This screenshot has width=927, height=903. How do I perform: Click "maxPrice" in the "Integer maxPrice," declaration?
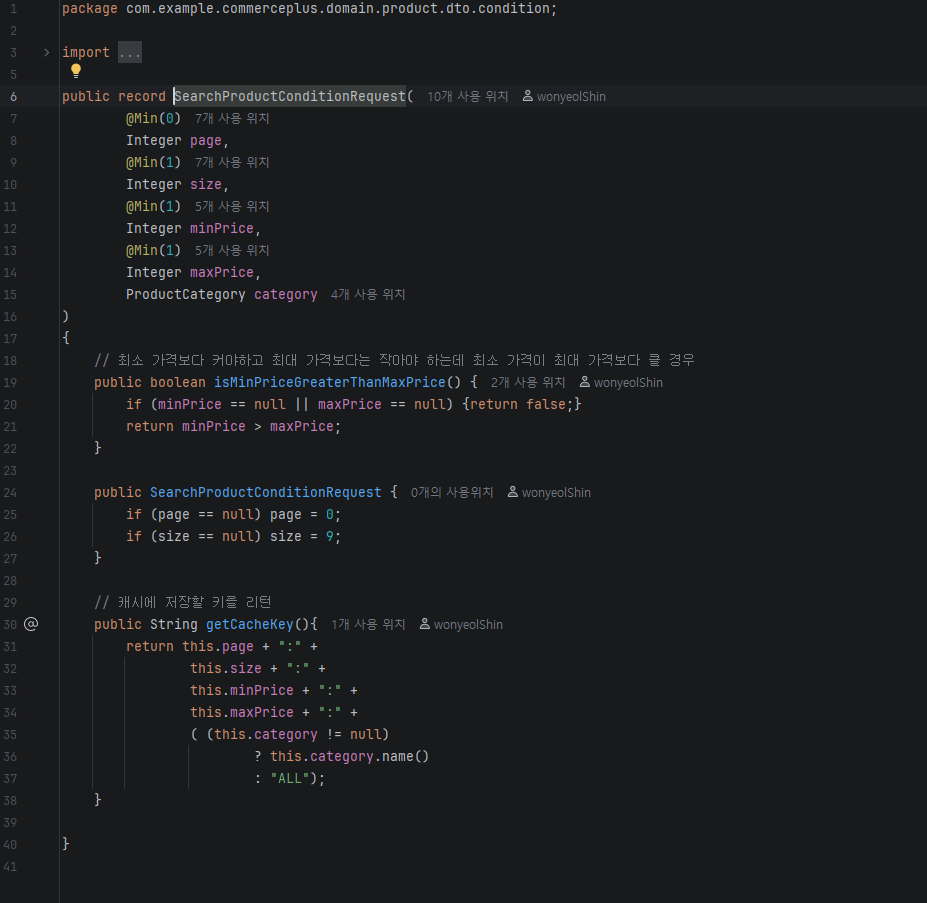click(222, 273)
